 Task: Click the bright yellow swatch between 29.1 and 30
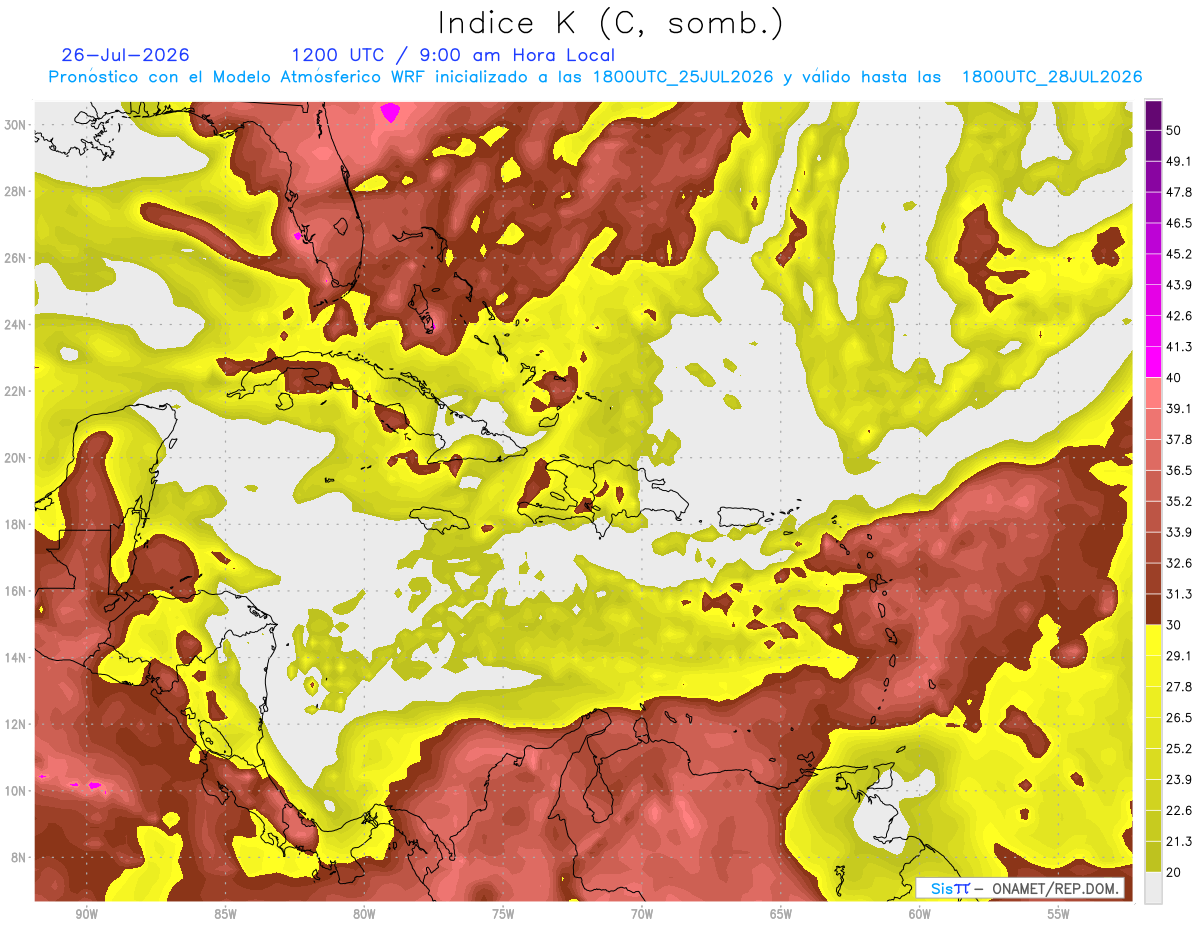tap(1153, 640)
